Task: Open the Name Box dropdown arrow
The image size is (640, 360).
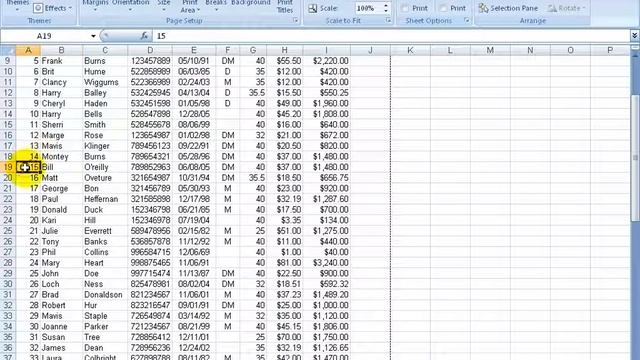Action: coord(93,36)
